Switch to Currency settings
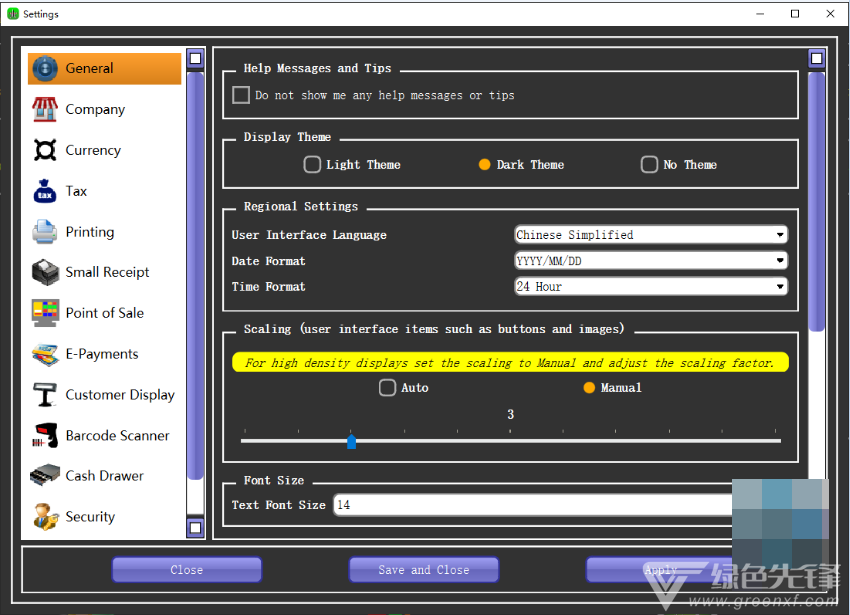Viewport: 850px width, 615px height. (105, 150)
